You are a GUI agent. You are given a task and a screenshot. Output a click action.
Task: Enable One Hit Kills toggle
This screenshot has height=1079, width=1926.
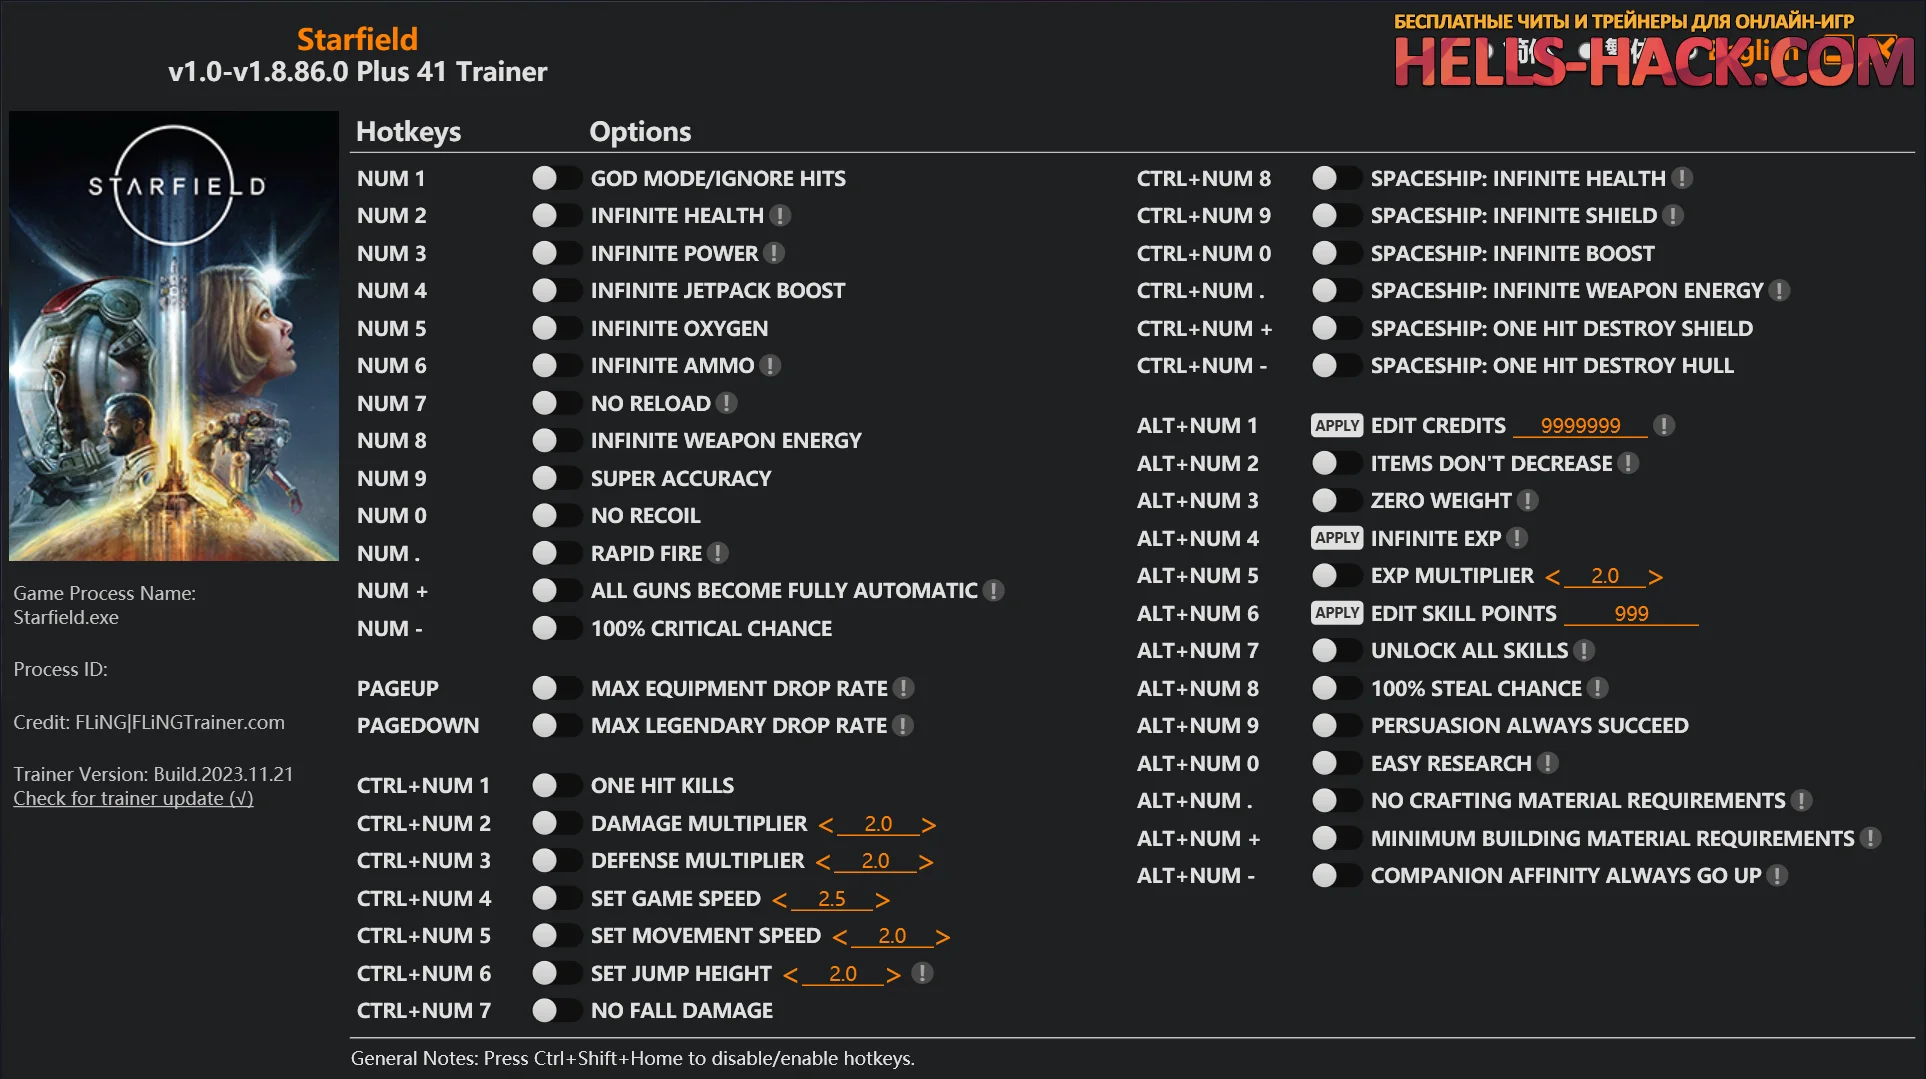pos(556,786)
